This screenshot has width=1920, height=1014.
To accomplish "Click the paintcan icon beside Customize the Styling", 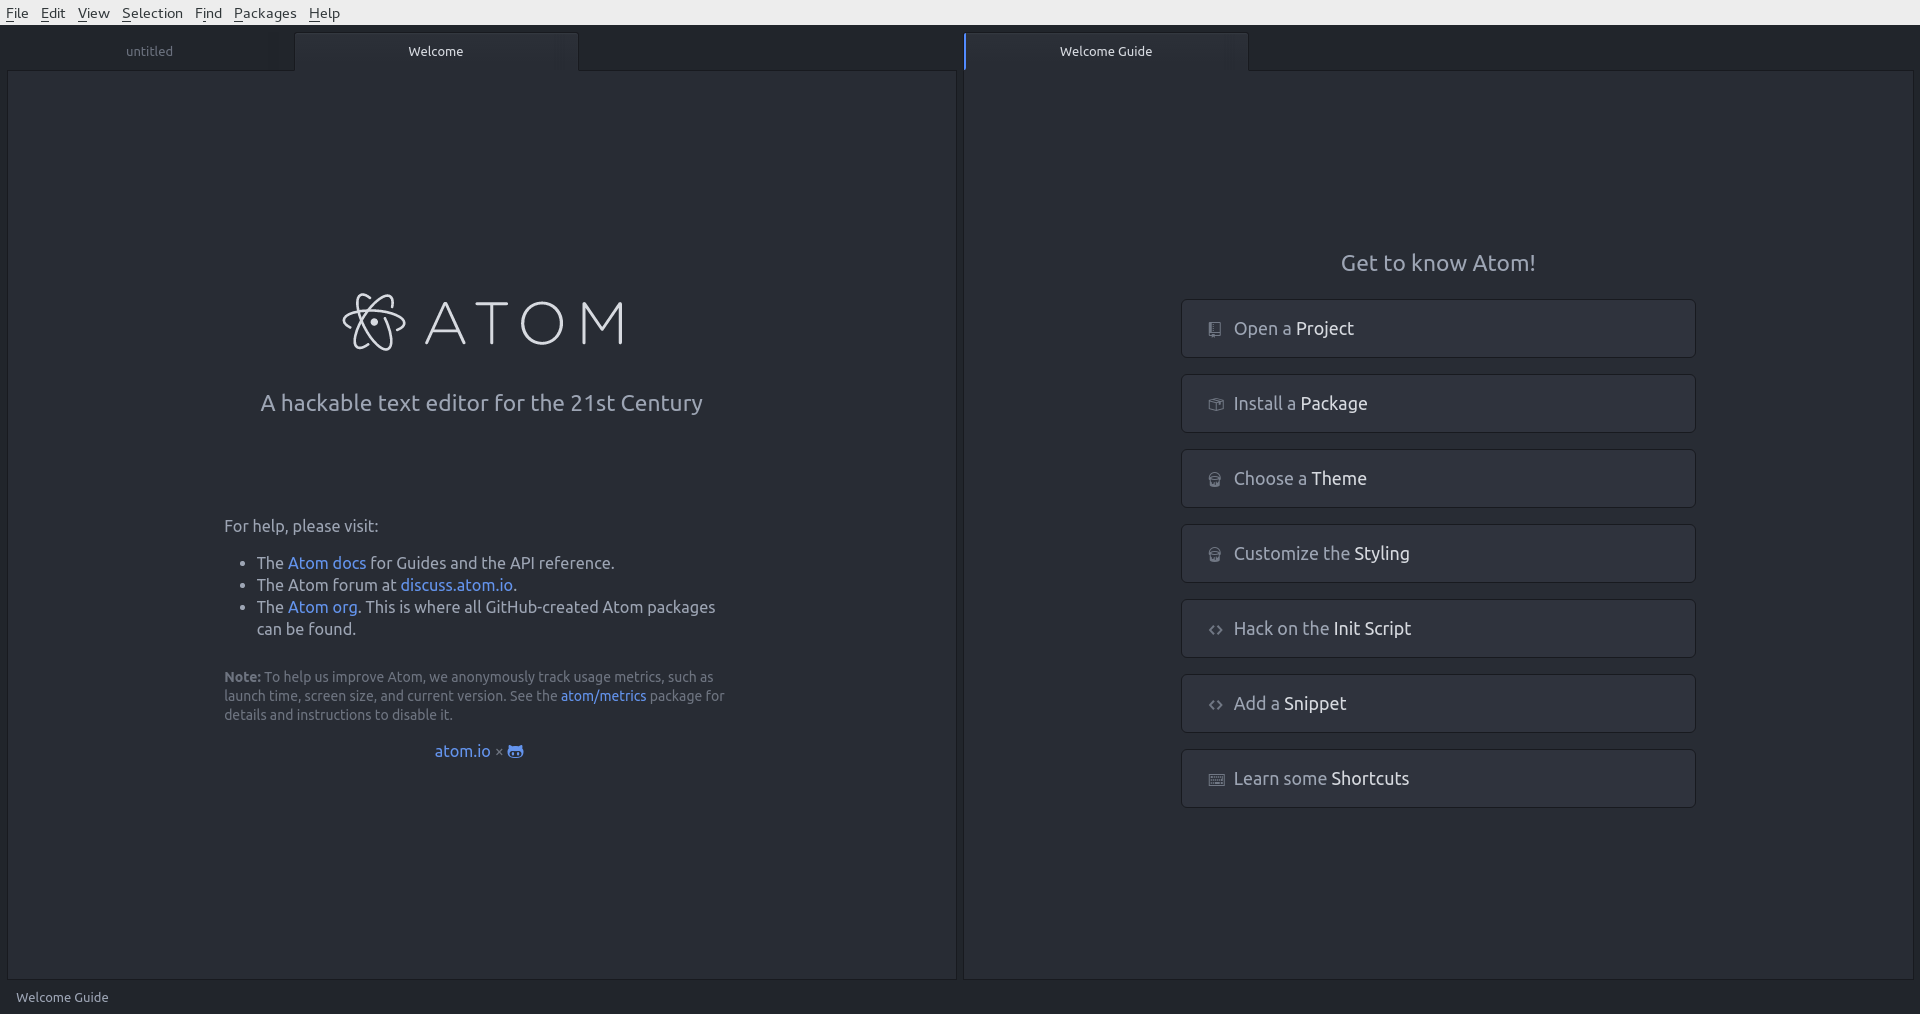I will coord(1215,554).
